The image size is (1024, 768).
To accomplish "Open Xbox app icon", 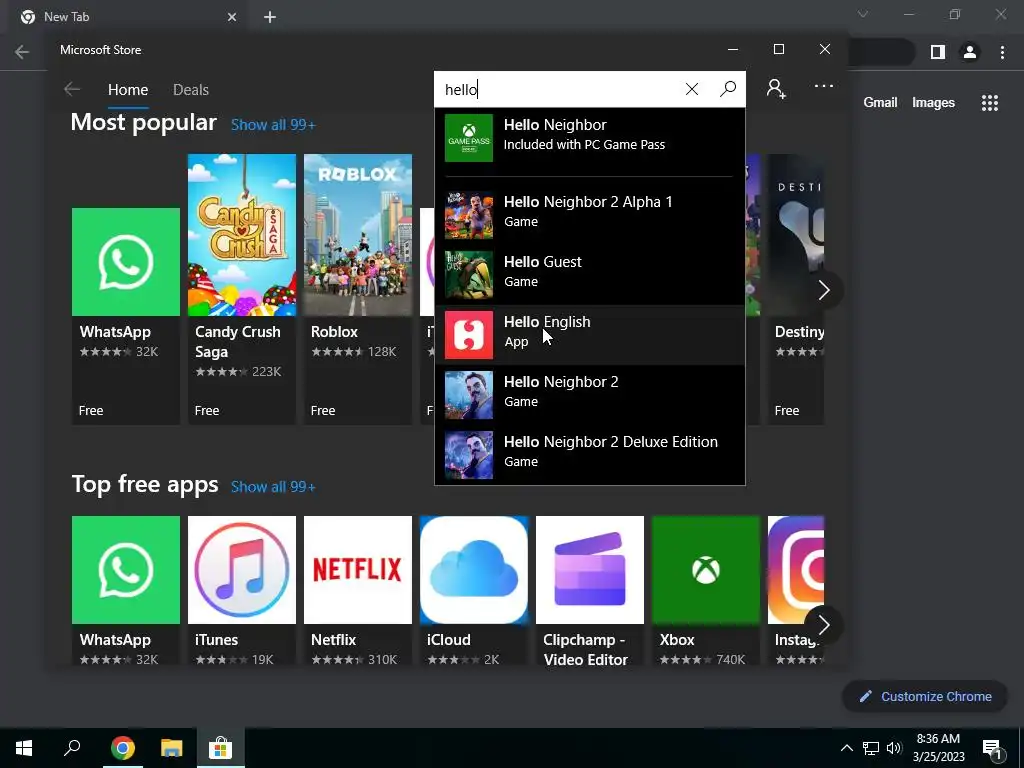I will pyautogui.click(x=706, y=569).
